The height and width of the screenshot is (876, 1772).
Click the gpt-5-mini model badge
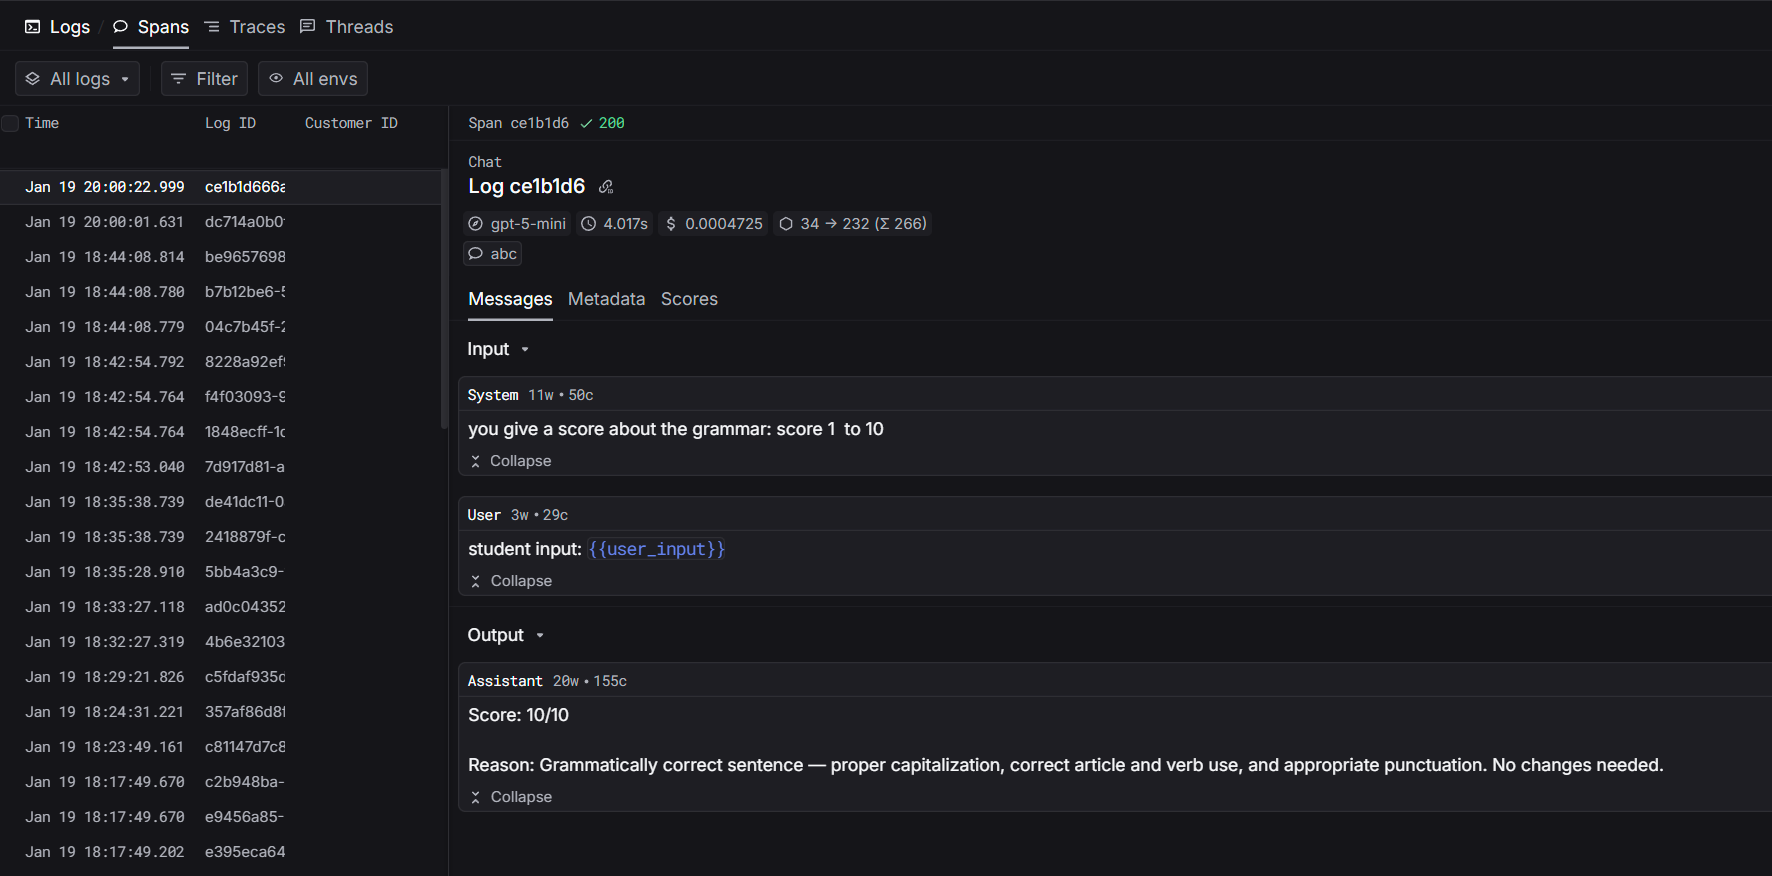518,224
